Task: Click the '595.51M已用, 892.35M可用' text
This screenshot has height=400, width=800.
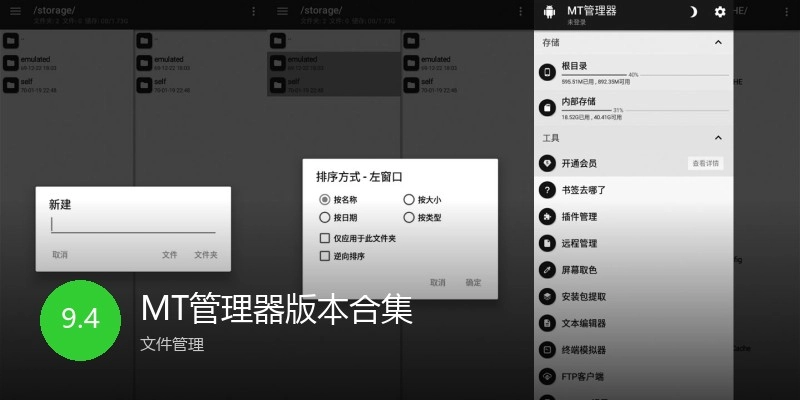Action: tap(595, 82)
